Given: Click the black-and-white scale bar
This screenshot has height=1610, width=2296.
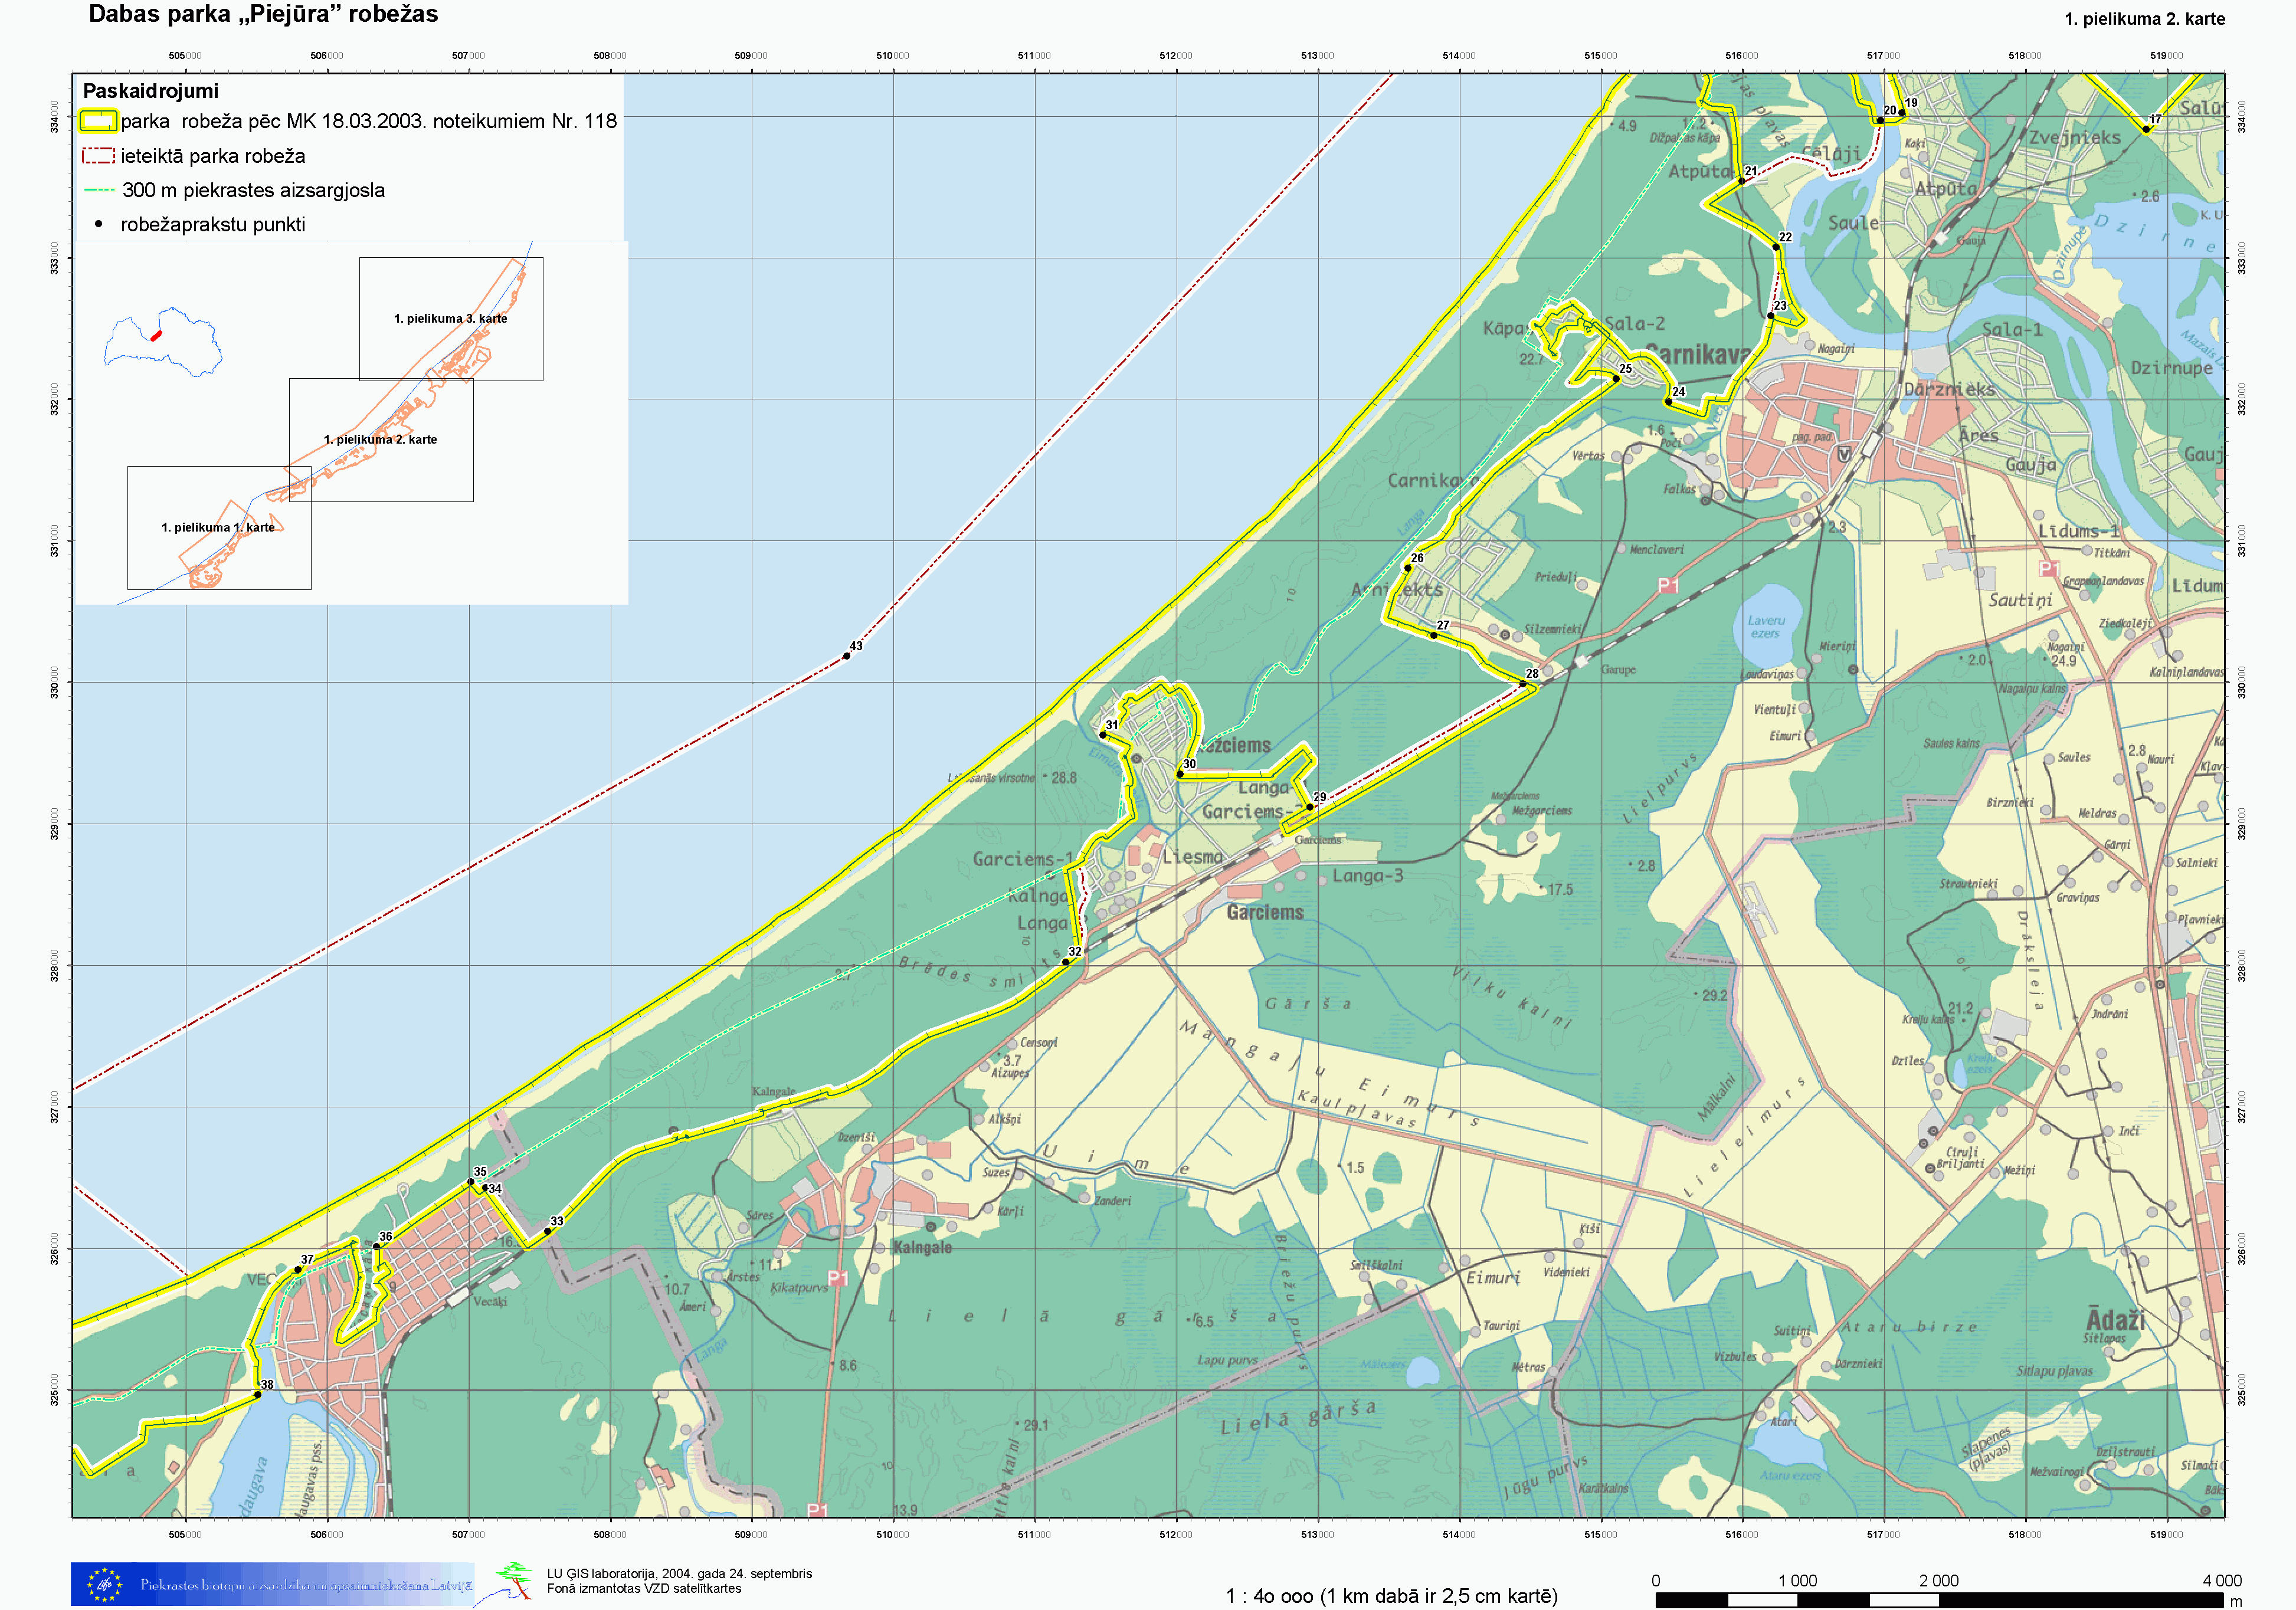Looking at the screenshot, I should 1941,1600.
